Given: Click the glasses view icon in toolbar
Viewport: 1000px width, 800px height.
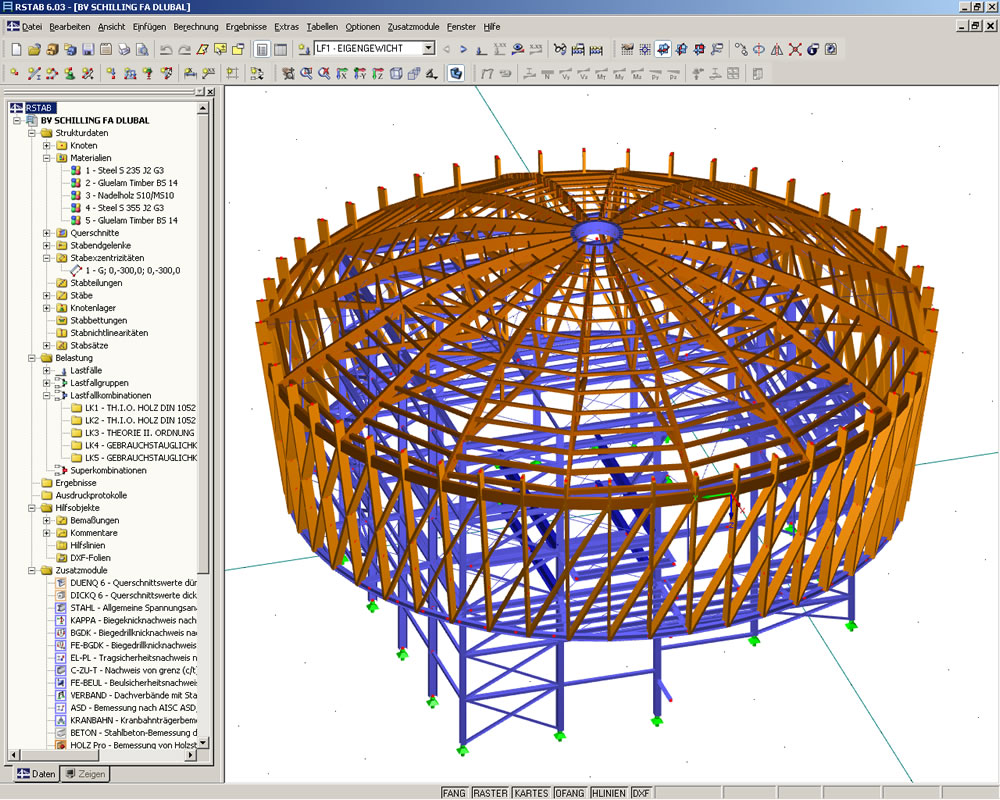Looking at the screenshot, I should (x=560, y=49).
